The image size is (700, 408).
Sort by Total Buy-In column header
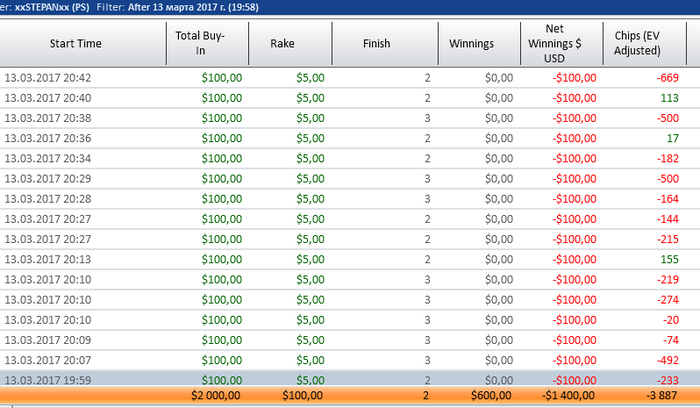point(208,44)
